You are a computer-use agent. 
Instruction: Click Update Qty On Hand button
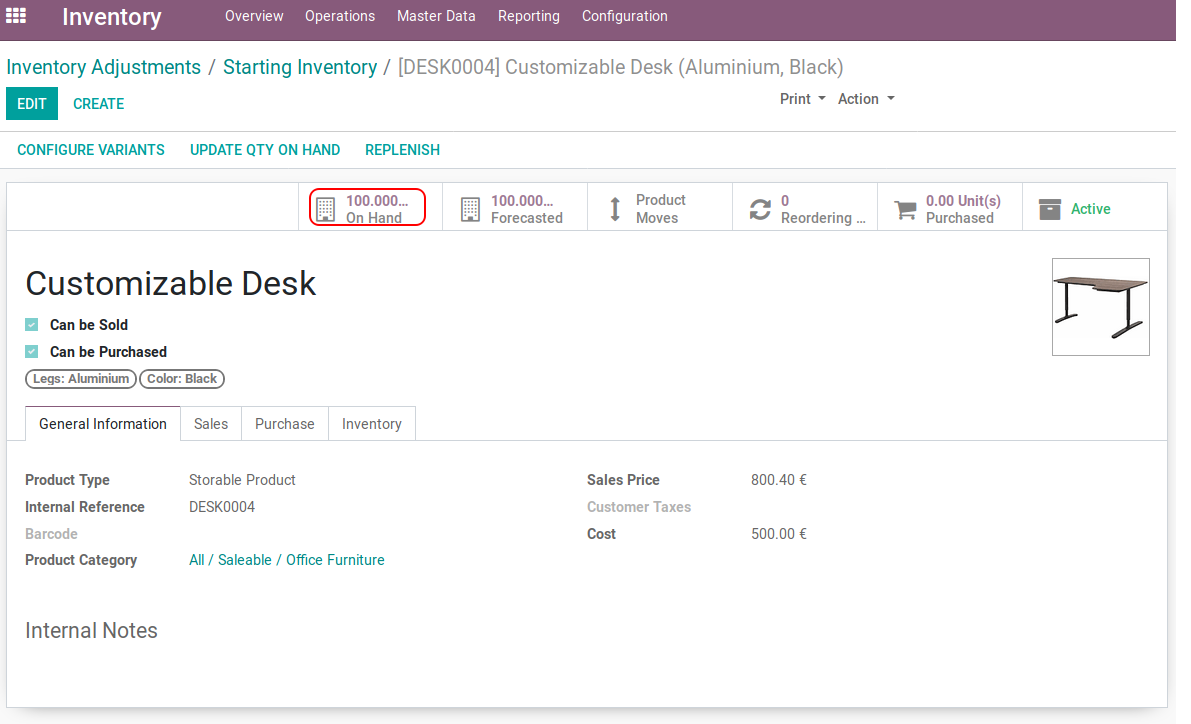(x=265, y=150)
